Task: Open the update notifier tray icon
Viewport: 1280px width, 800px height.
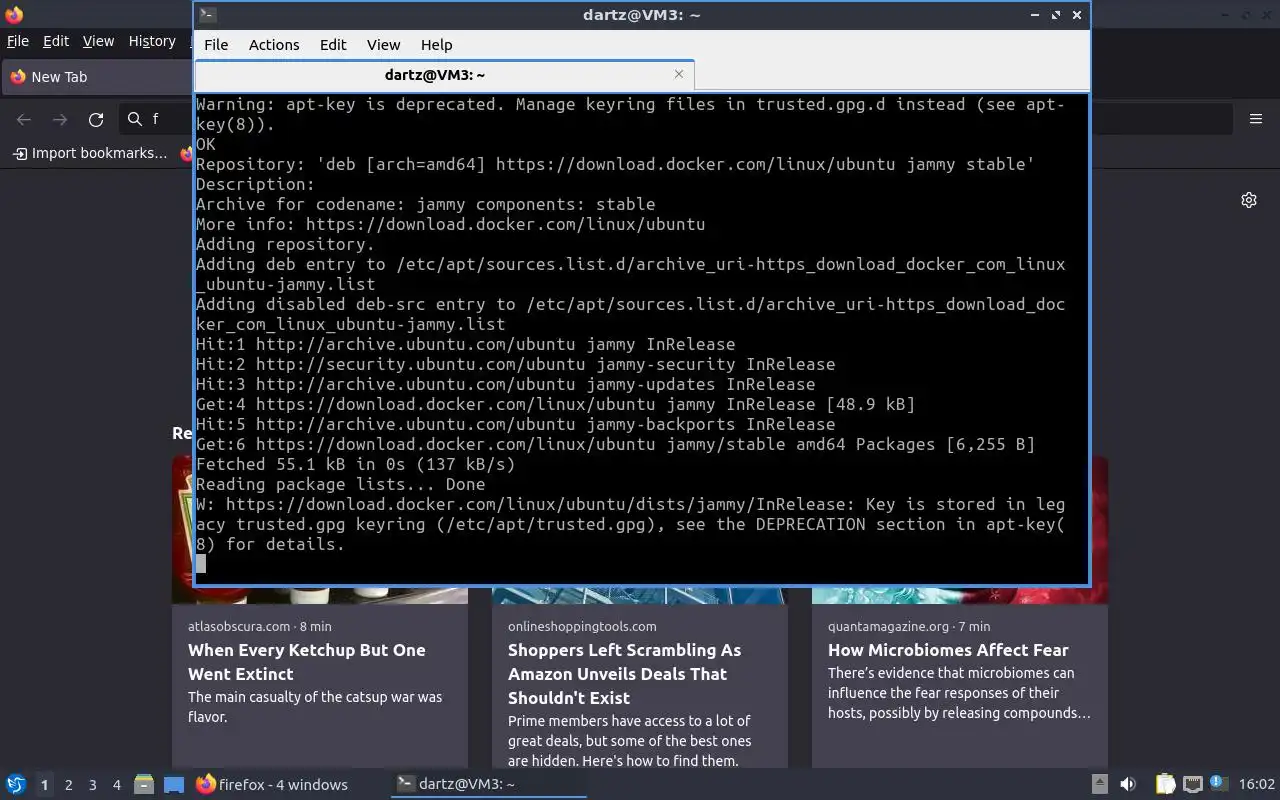Action: pyautogui.click(x=1218, y=784)
